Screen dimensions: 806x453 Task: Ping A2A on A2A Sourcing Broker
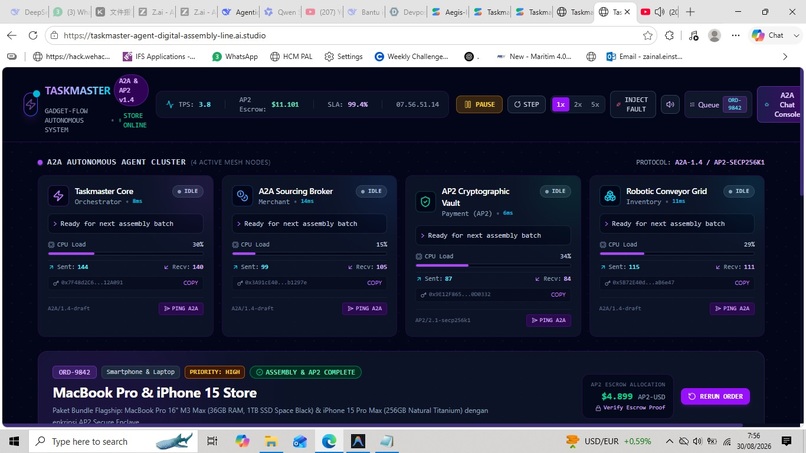tap(364, 309)
